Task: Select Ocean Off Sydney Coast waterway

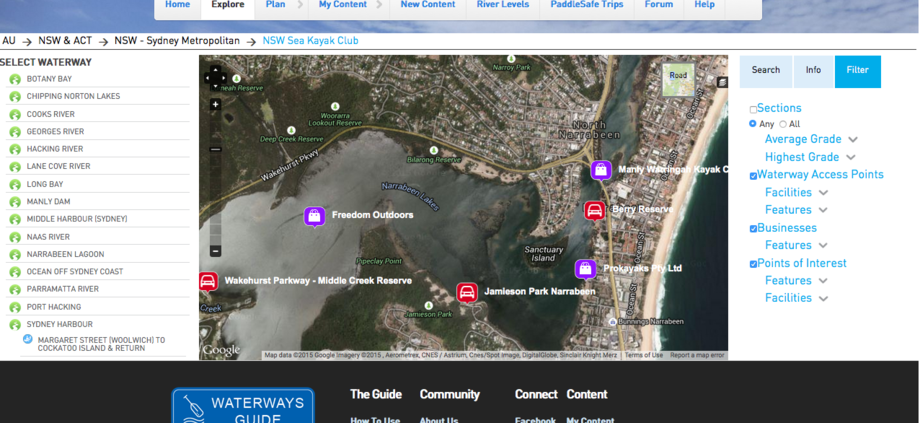Action: [x=75, y=272]
